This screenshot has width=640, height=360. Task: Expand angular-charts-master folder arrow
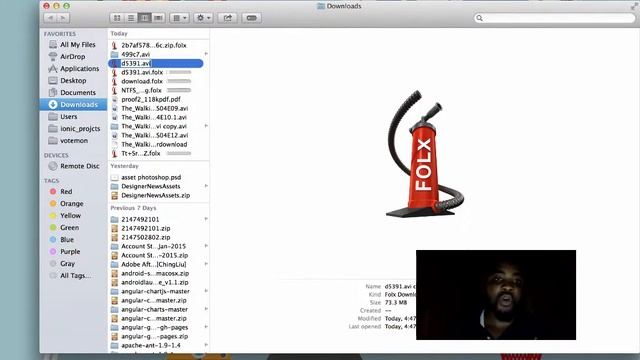point(206,309)
